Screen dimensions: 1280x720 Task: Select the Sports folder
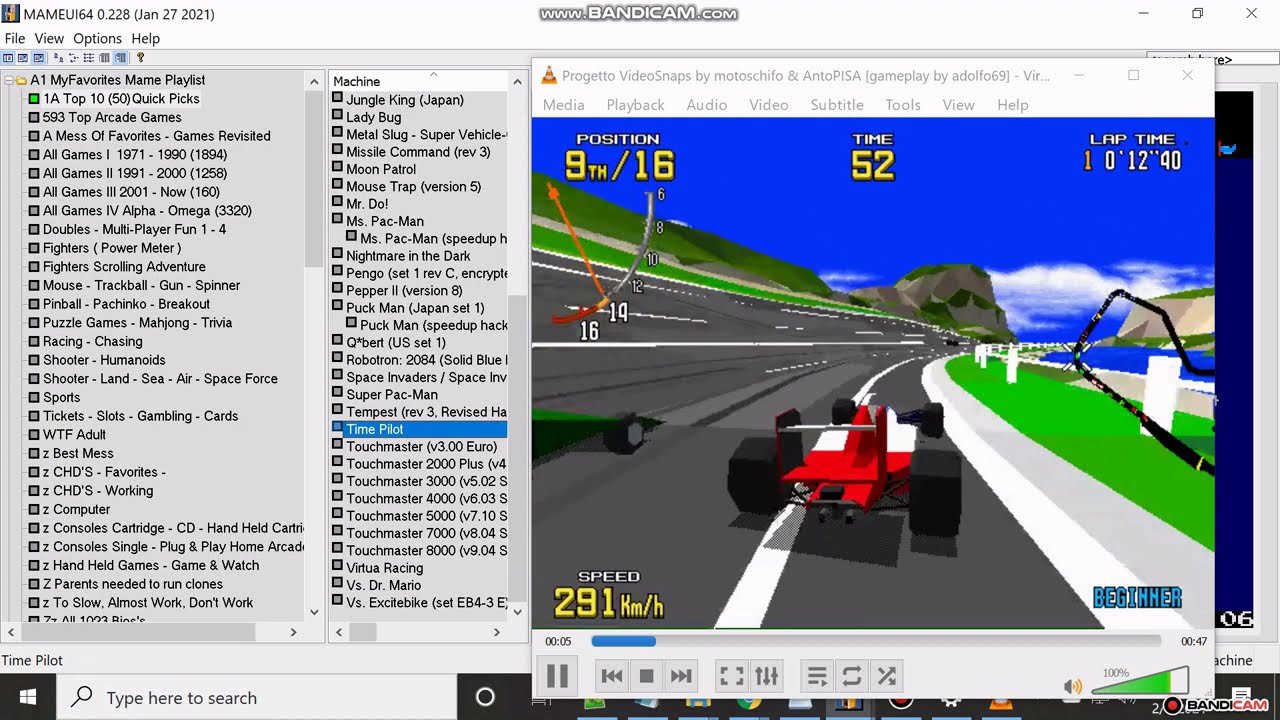61,397
